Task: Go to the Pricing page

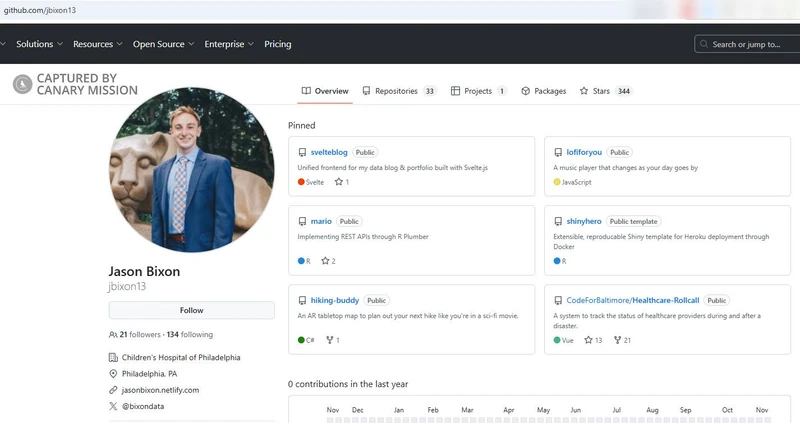Action: click(x=278, y=44)
